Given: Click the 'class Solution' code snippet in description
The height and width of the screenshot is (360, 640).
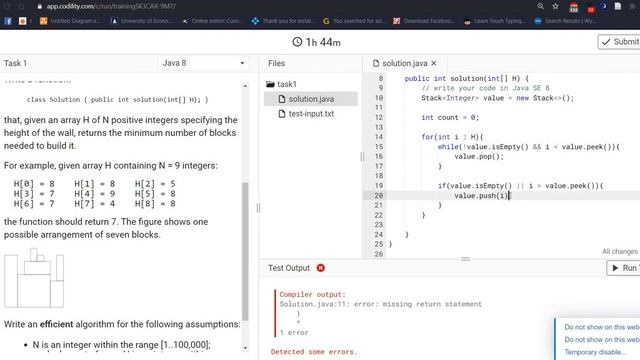Looking at the screenshot, I should 118,100.
